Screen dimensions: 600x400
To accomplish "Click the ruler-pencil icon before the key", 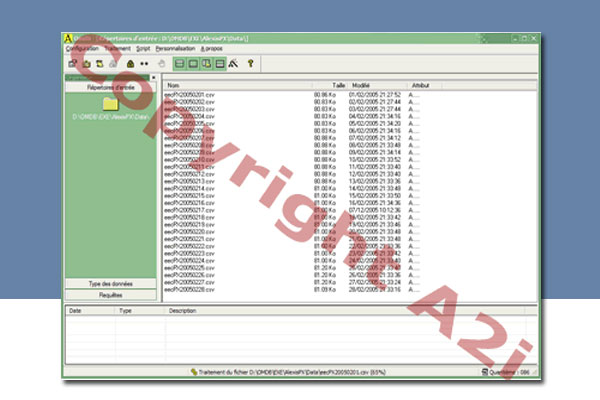I will tap(233, 63).
